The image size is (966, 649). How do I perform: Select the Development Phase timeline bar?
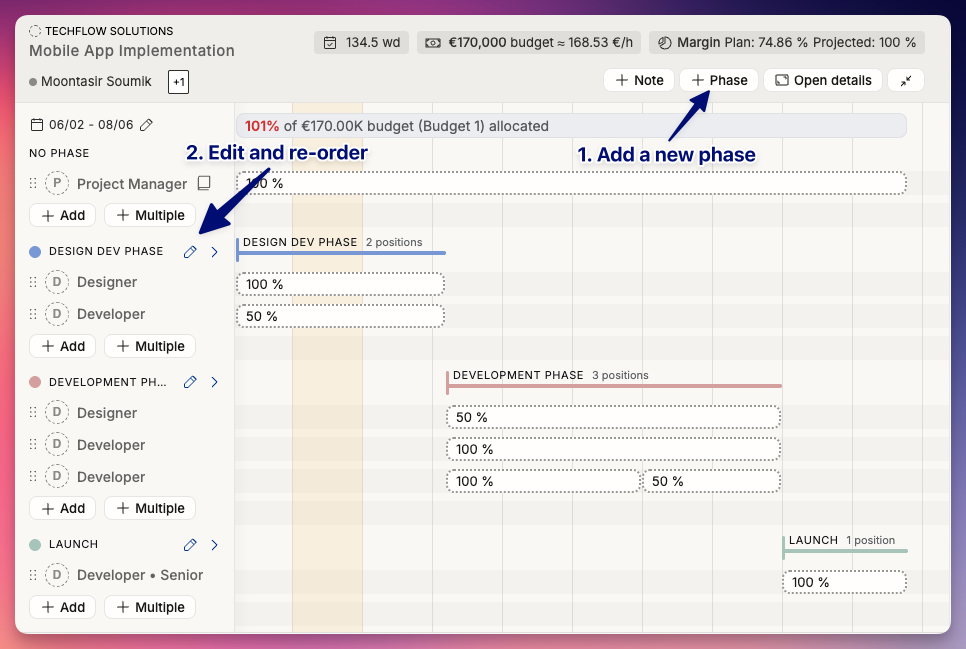click(614, 386)
